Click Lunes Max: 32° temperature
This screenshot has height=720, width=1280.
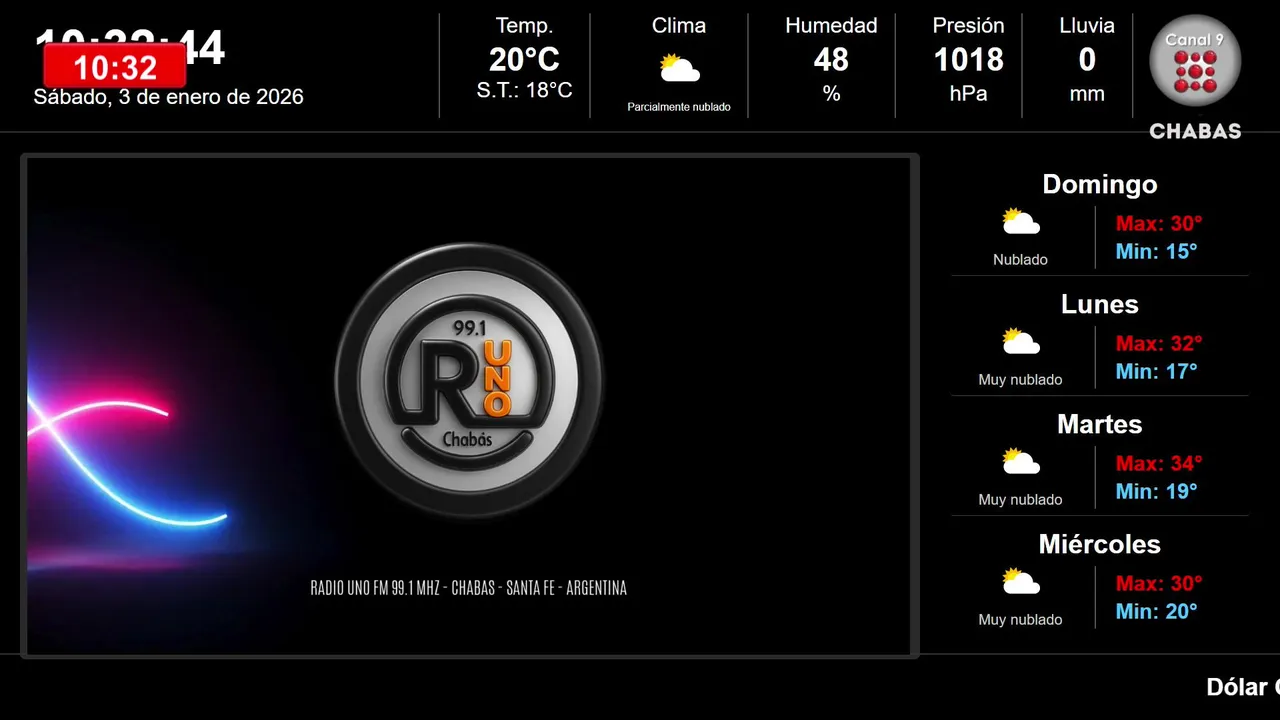pyautogui.click(x=1159, y=343)
